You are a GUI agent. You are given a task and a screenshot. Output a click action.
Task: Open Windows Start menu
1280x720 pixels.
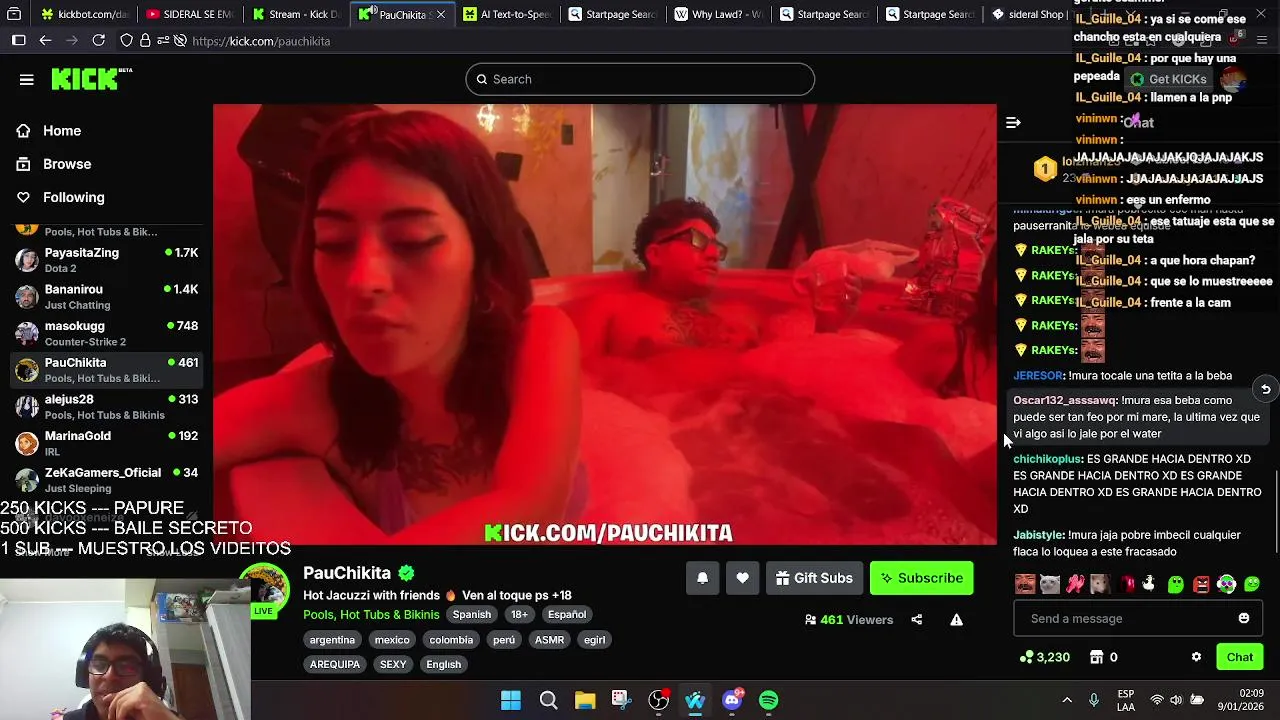(510, 700)
